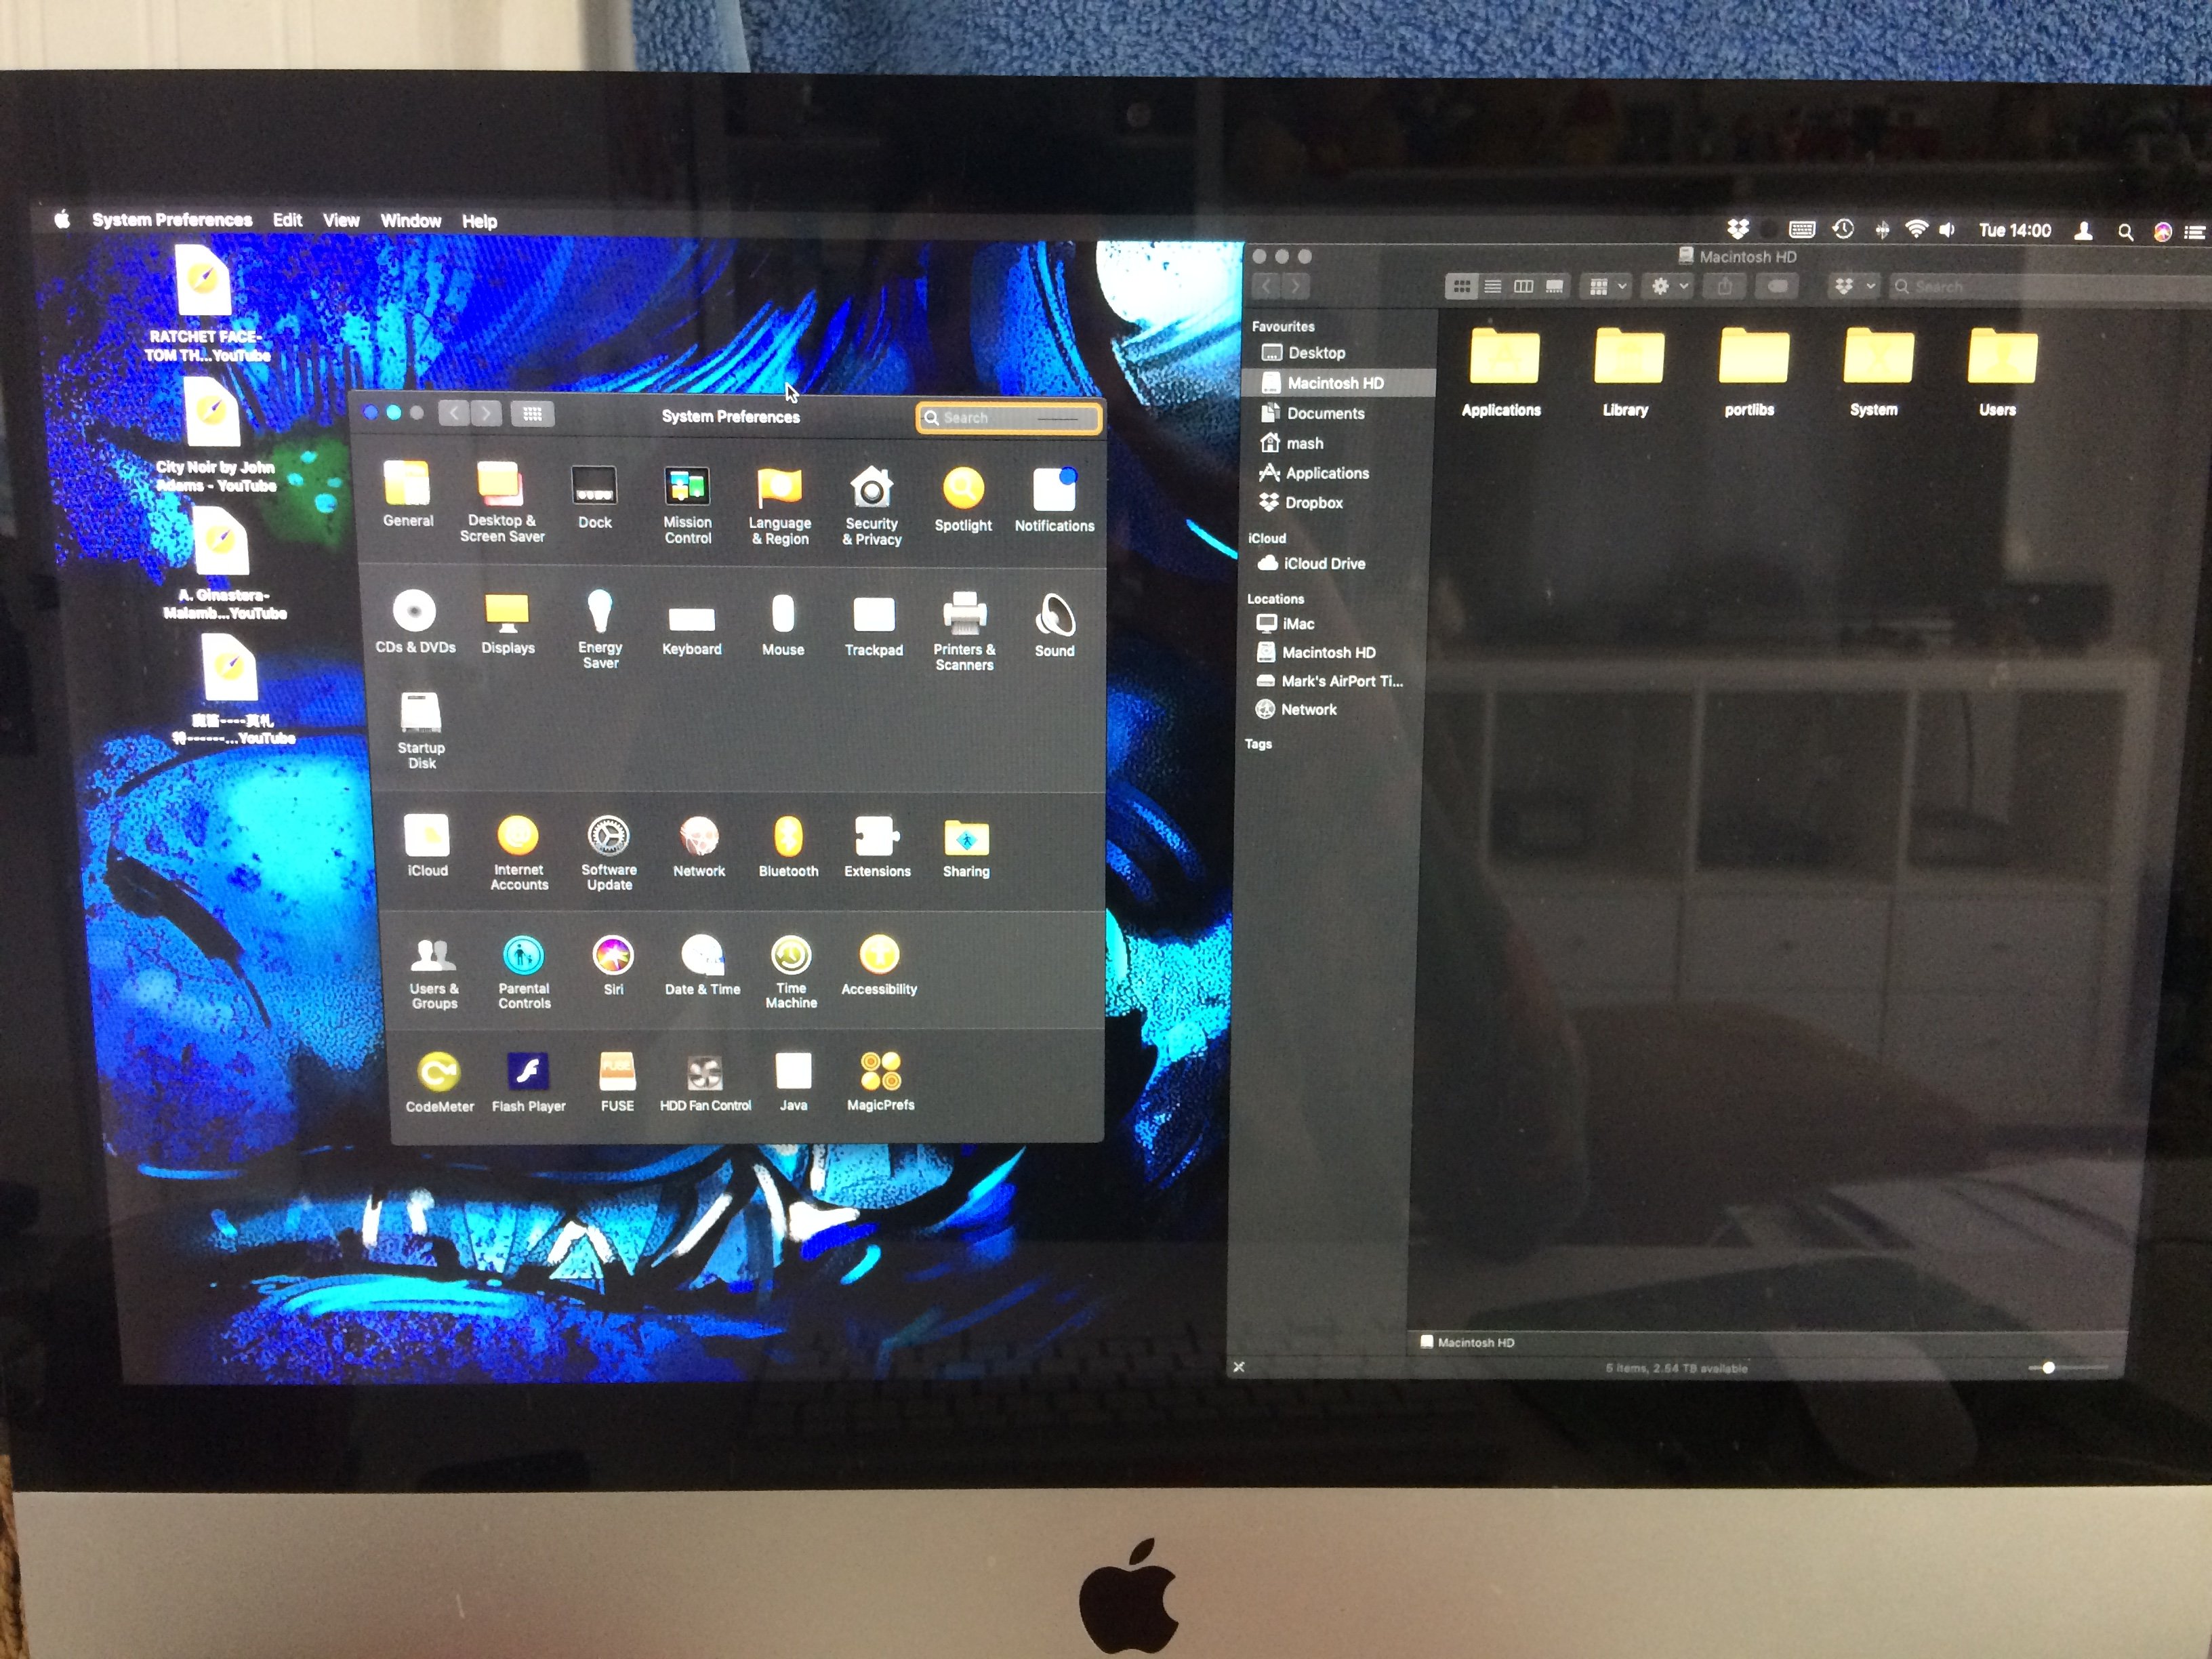Switch Finder to column view
The image size is (2212, 1659).
tap(1523, 287)
